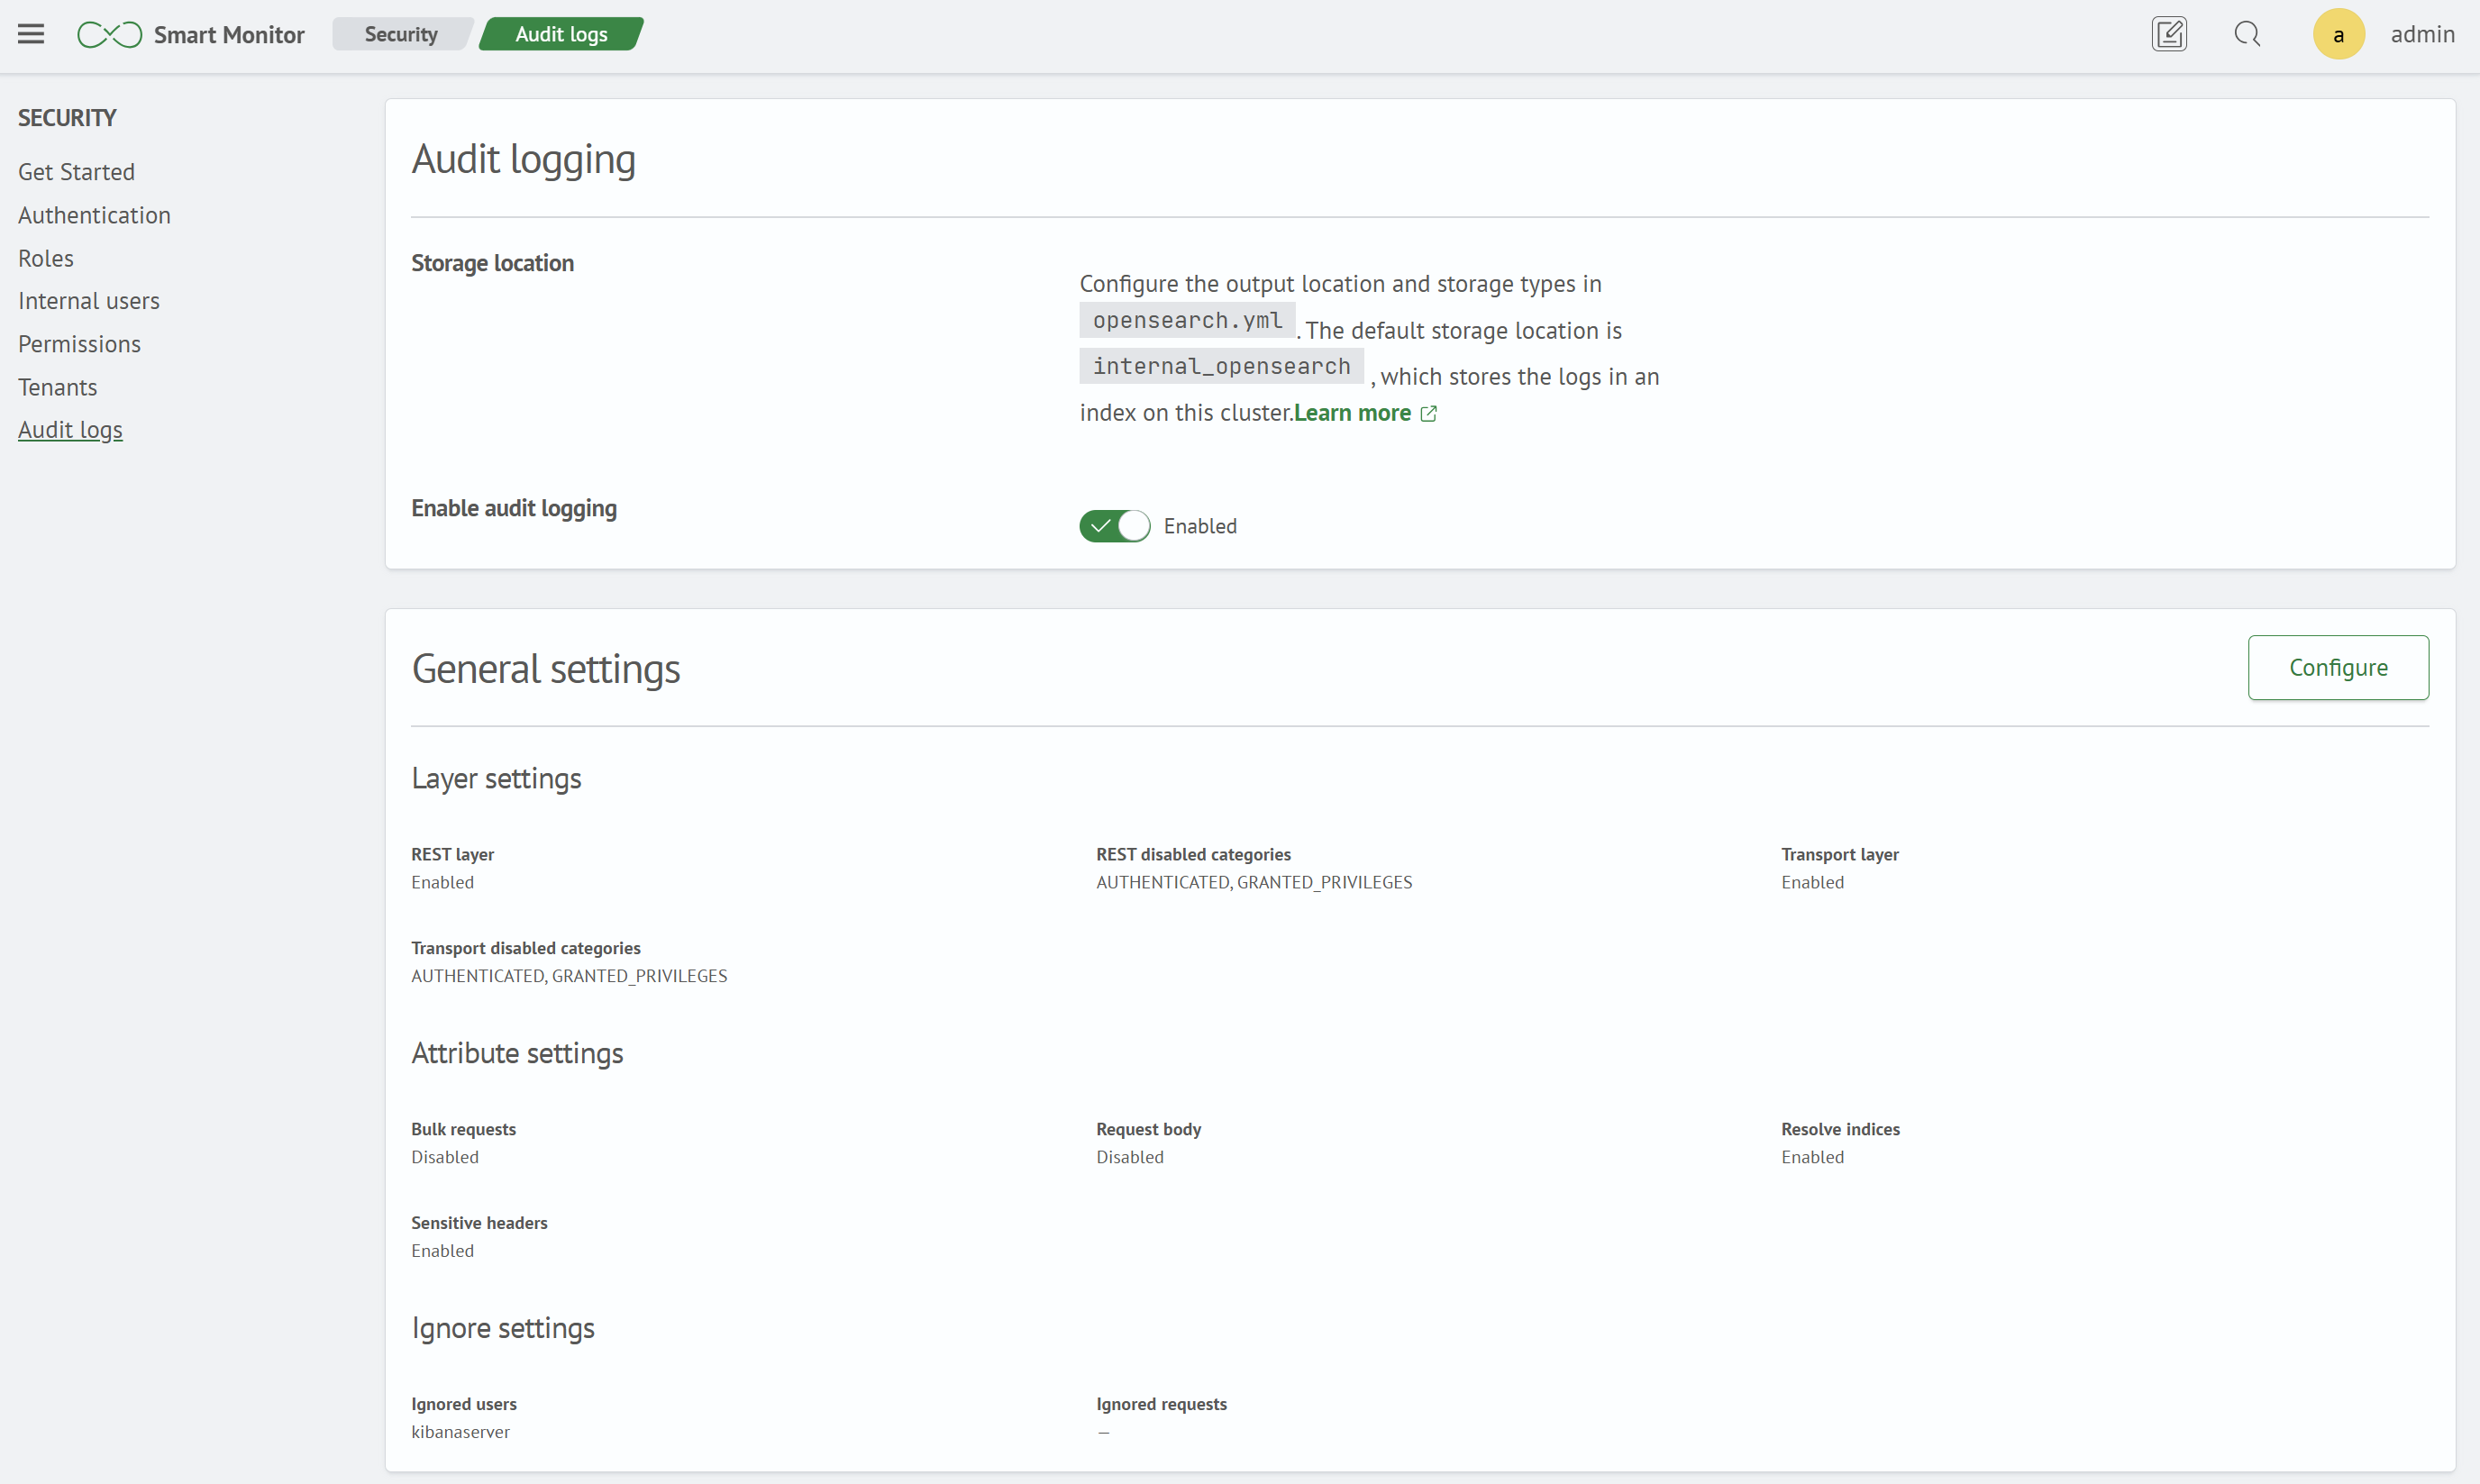The height and width of the screenshot is (1484, 2480).
Task: Follow the Learn more link
Action: pyautogui.click(x=1352, y=413)
